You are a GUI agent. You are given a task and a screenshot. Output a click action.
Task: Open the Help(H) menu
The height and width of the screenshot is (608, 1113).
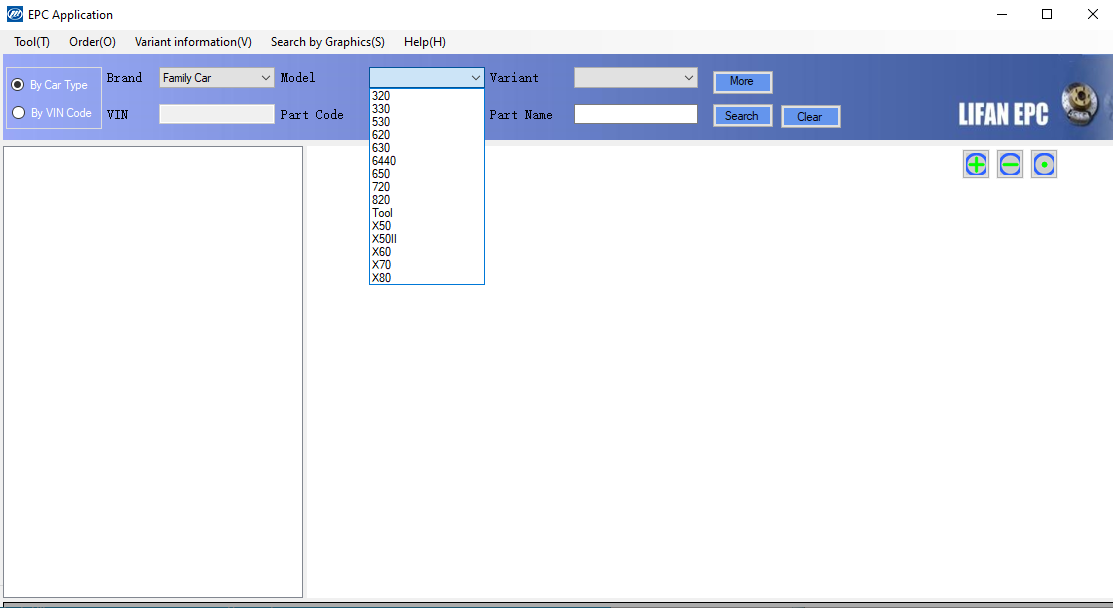coord(424,42)
